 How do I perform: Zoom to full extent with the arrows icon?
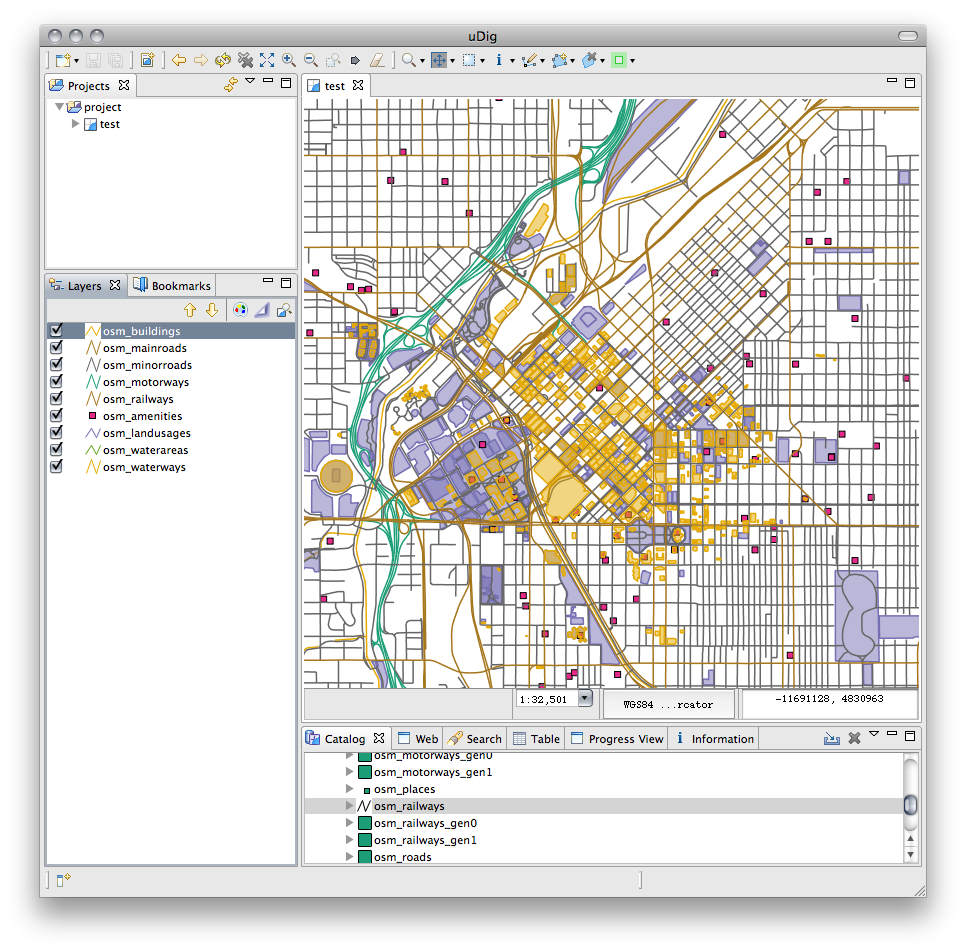click(x=267, y=60)
